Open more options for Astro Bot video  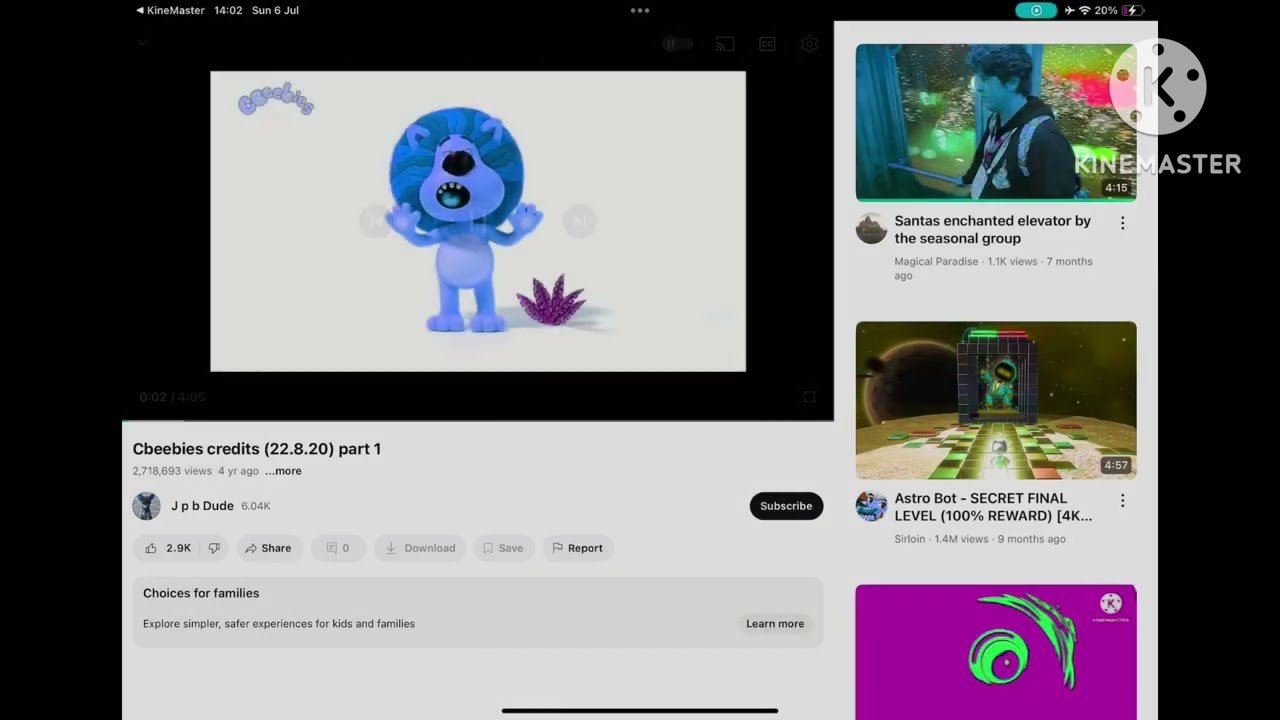tap(1122, 500)
